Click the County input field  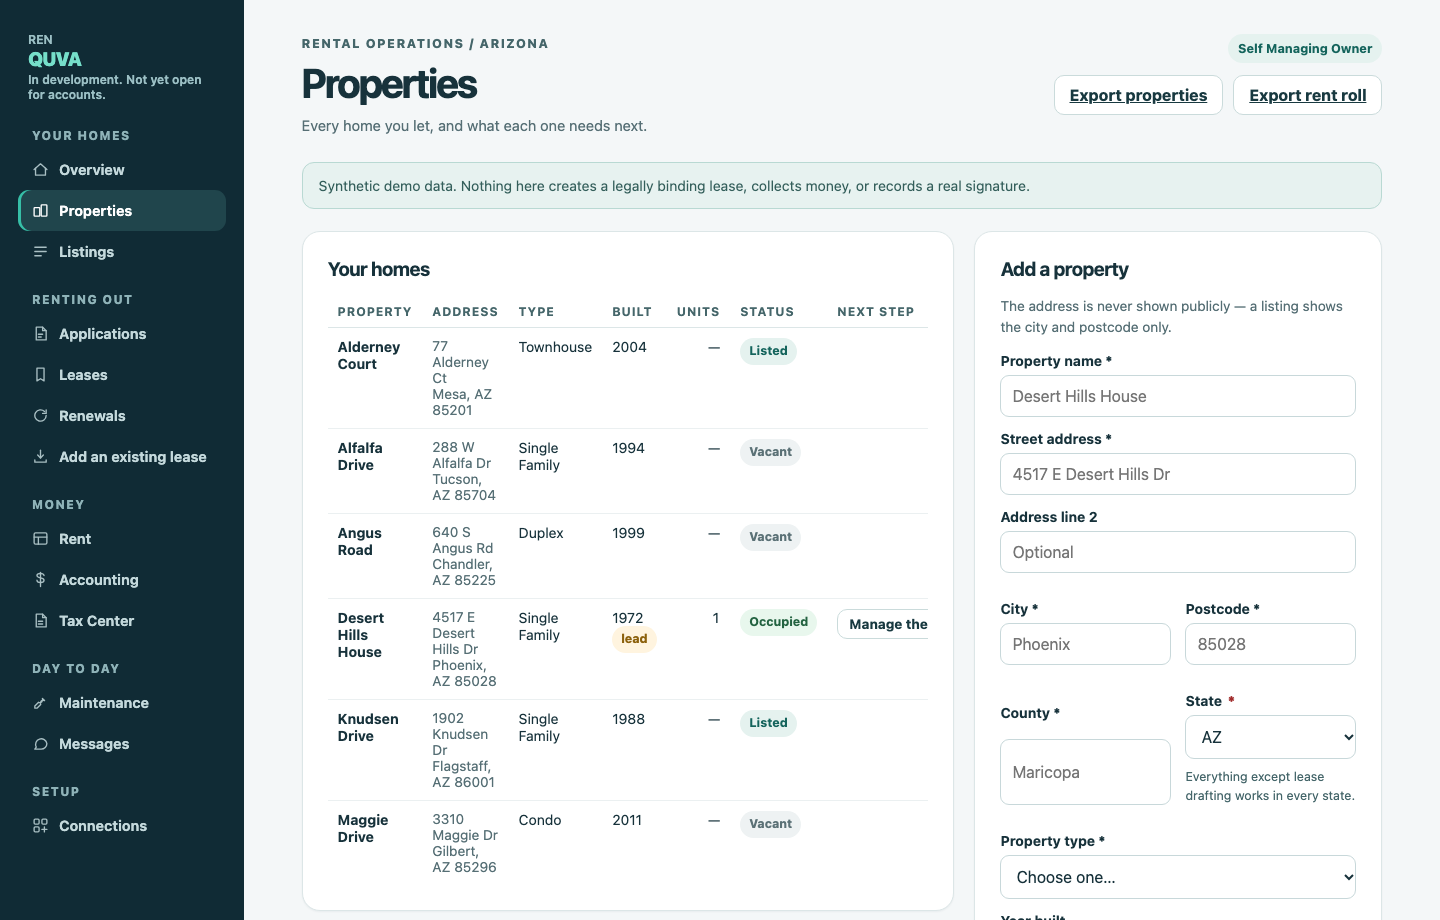[1085, 772]
